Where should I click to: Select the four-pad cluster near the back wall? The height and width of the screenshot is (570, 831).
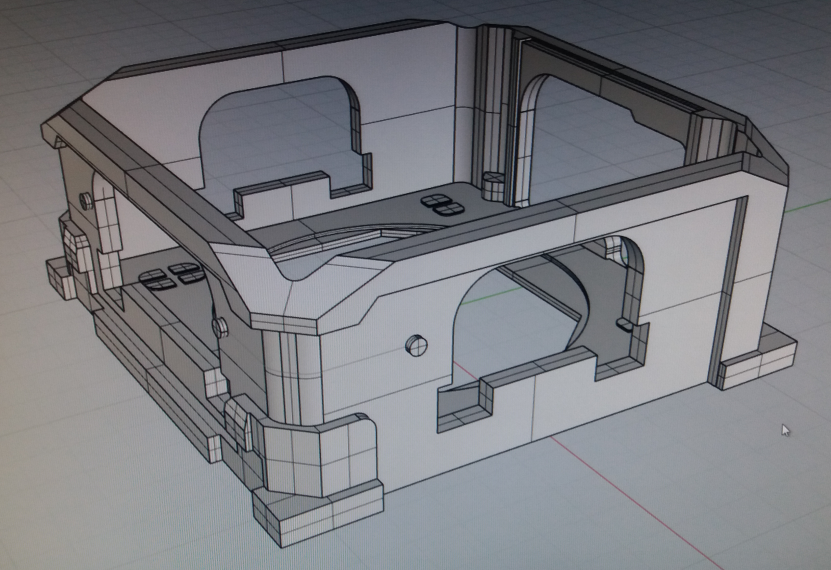click(444, 205)
